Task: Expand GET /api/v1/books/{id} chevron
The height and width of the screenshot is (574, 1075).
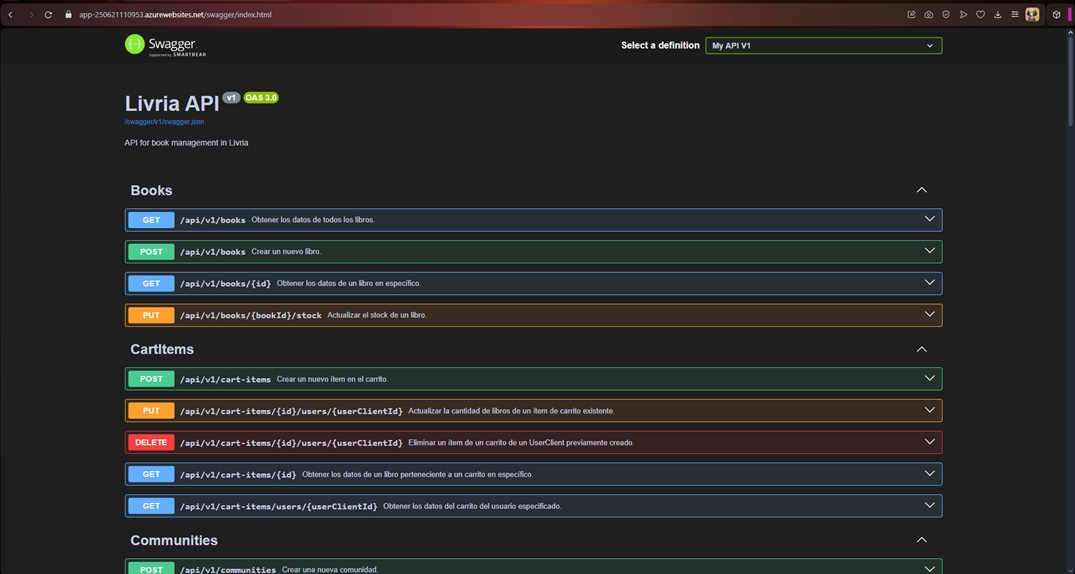Action: (930, 283)
